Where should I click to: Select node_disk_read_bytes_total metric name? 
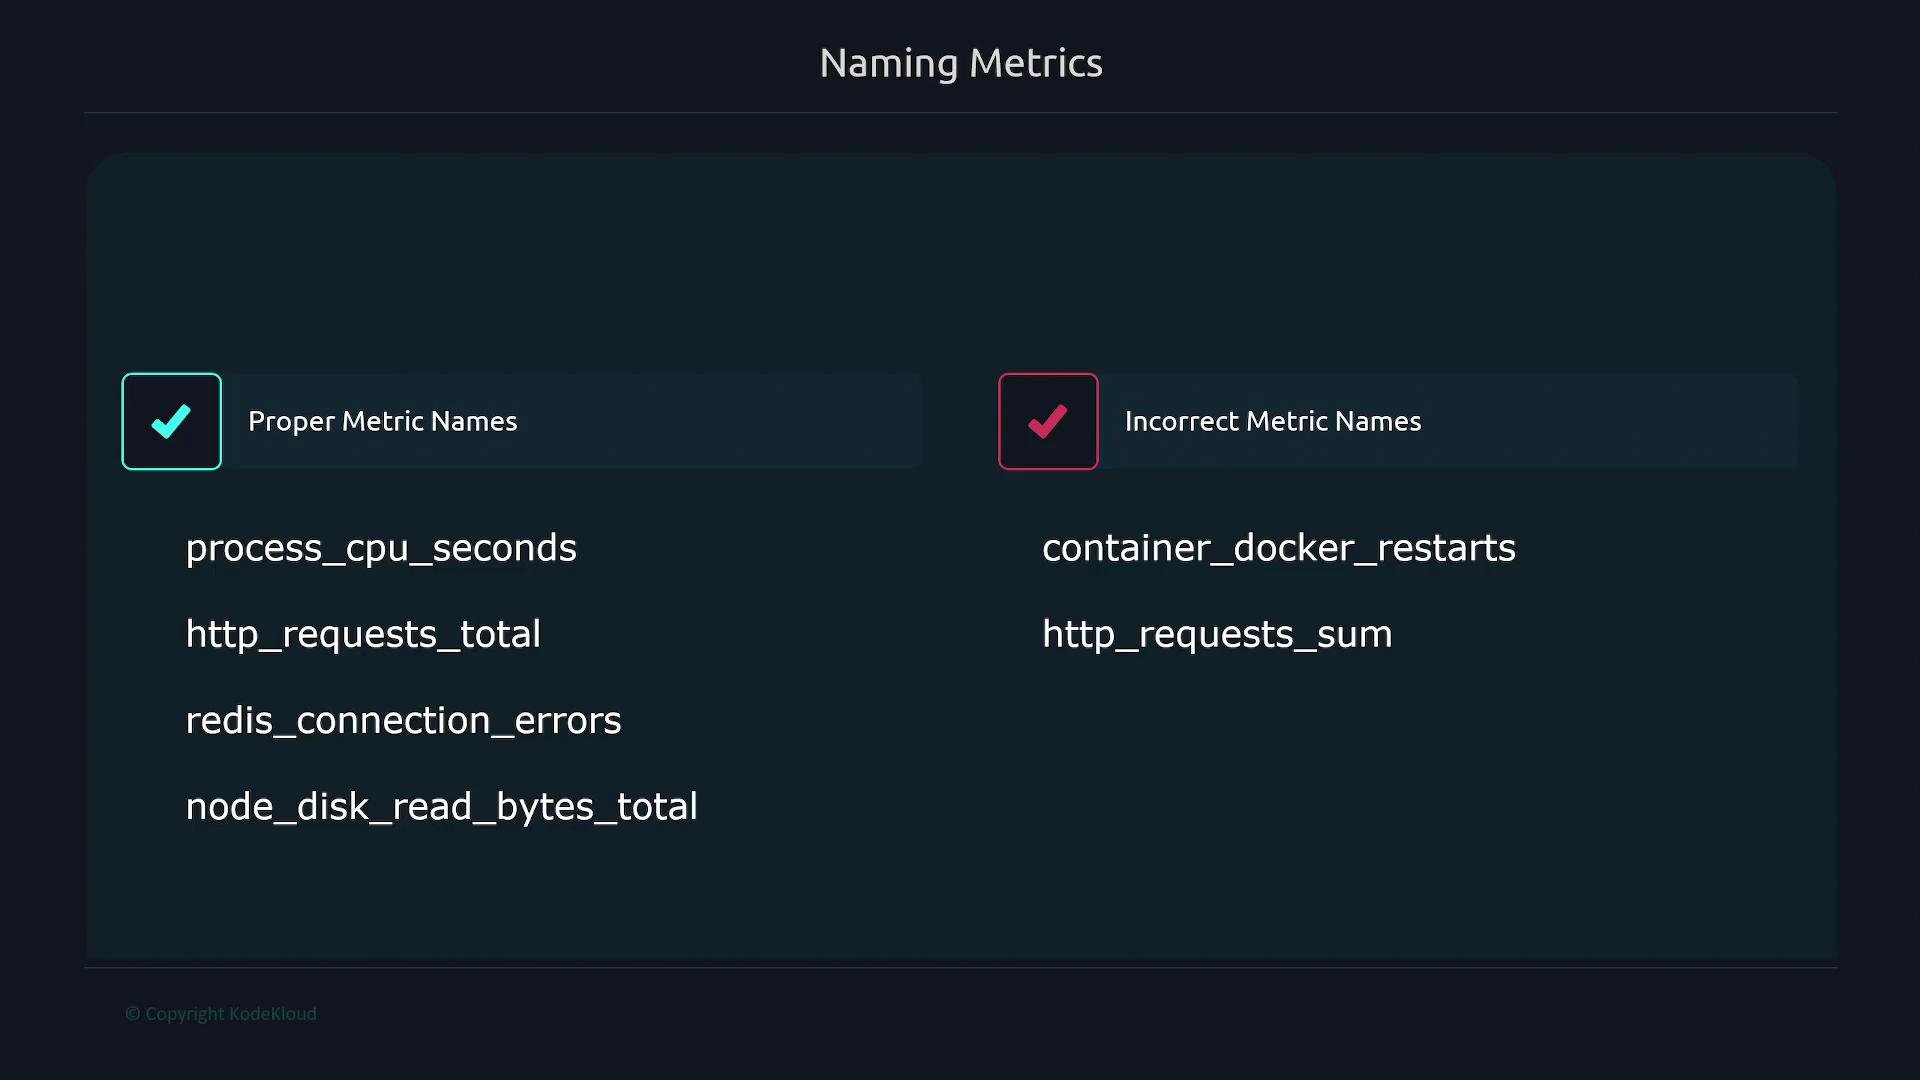click(442, 806)
